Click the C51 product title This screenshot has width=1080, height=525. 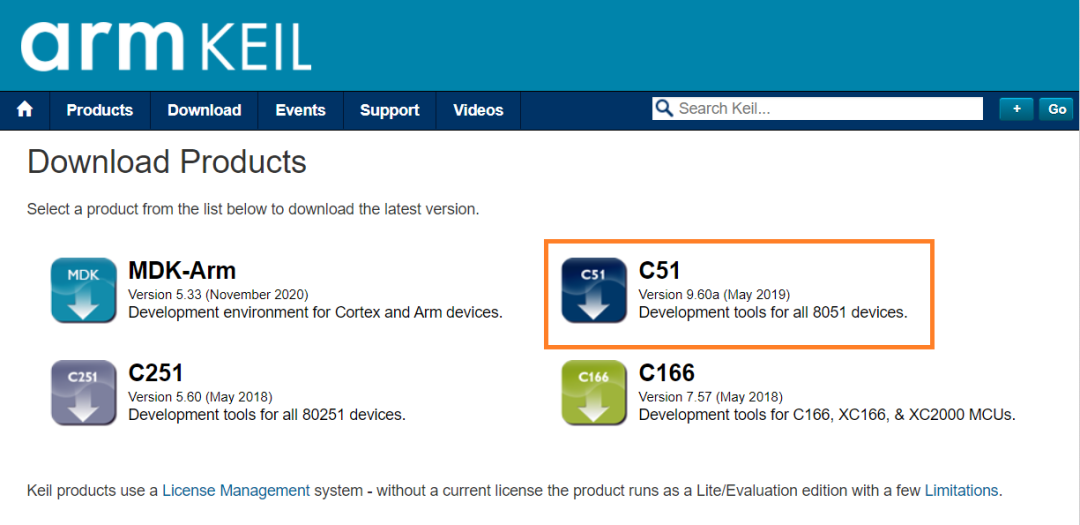659,270
